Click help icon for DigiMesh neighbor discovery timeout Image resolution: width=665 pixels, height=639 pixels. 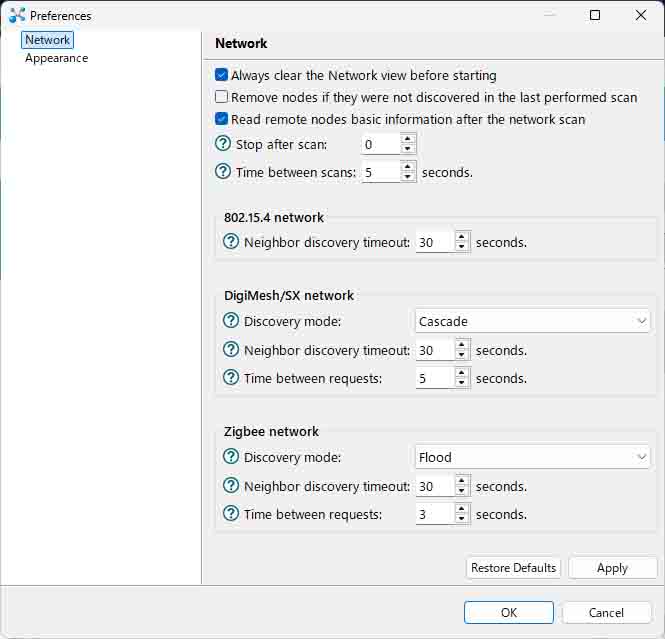coord(231,350)
